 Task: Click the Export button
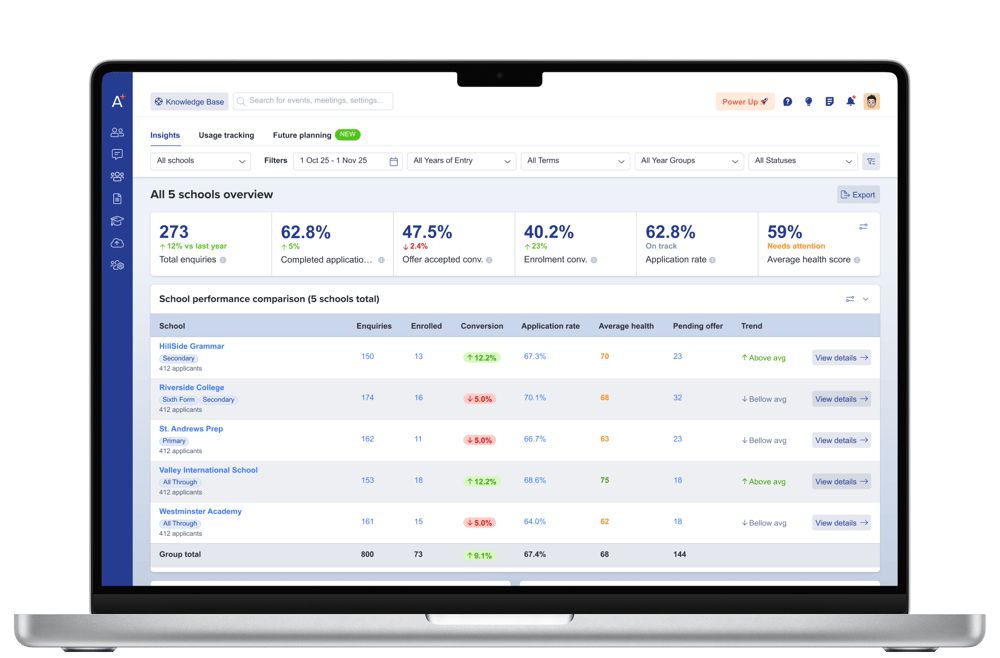pyautogui.click(x=858, y=195)
